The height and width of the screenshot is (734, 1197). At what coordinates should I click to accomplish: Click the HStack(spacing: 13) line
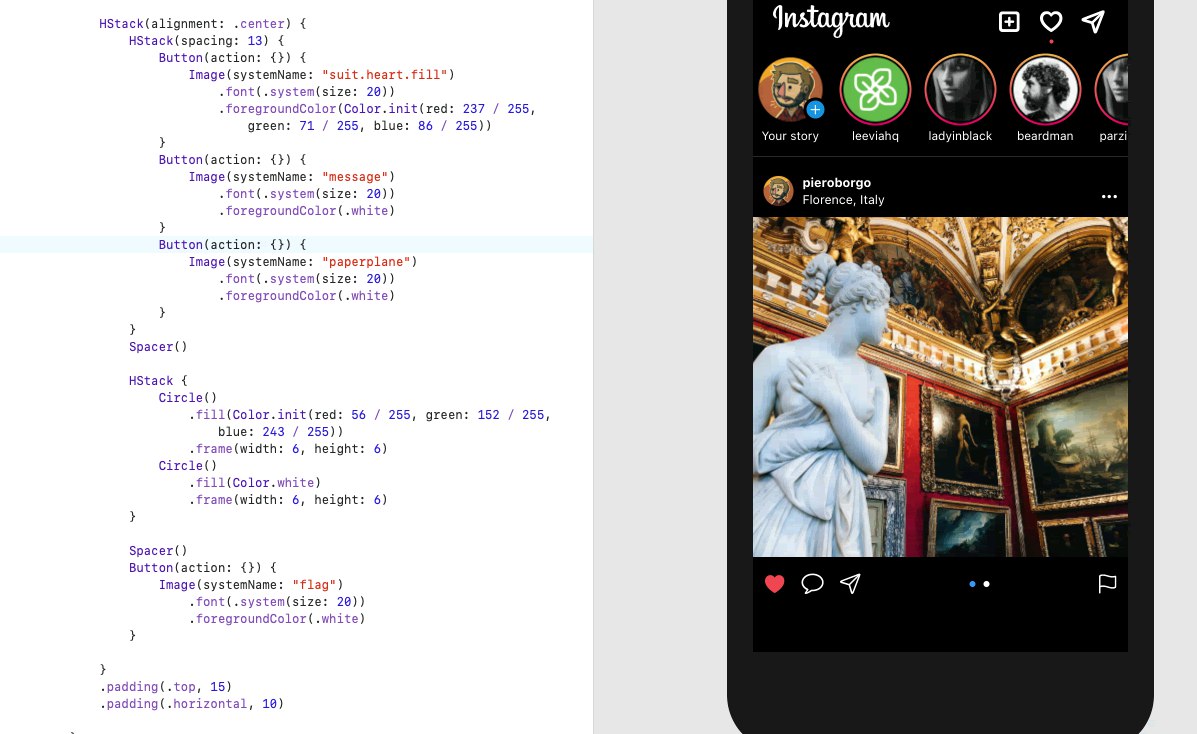tap(206, 41)
